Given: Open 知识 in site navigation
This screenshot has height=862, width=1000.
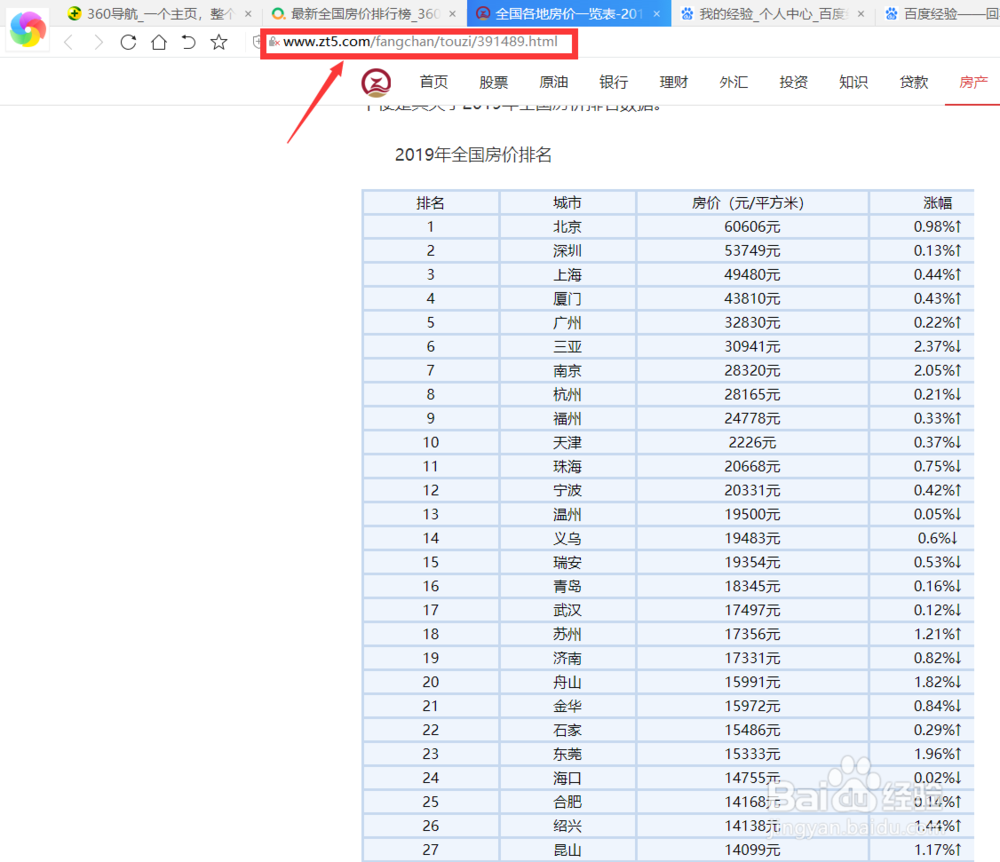Looking at the screenshot, I should 853,82.
